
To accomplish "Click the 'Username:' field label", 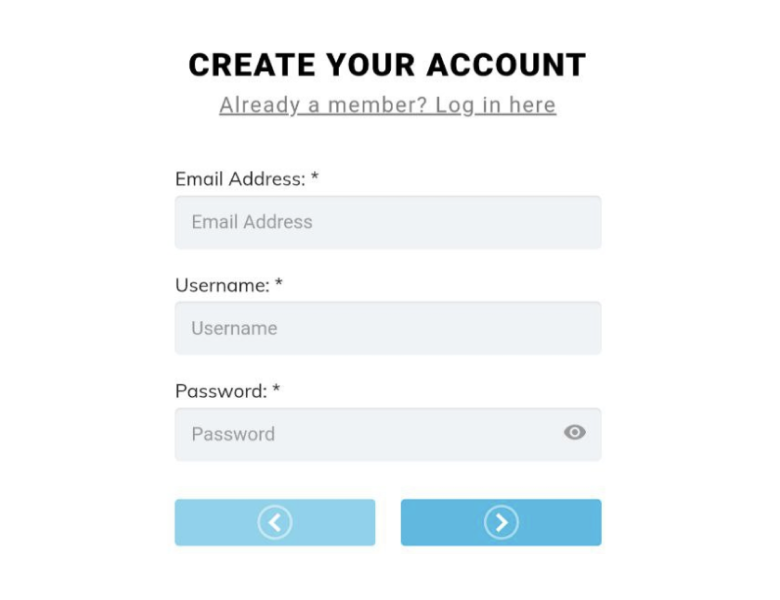I will (222, 285).
